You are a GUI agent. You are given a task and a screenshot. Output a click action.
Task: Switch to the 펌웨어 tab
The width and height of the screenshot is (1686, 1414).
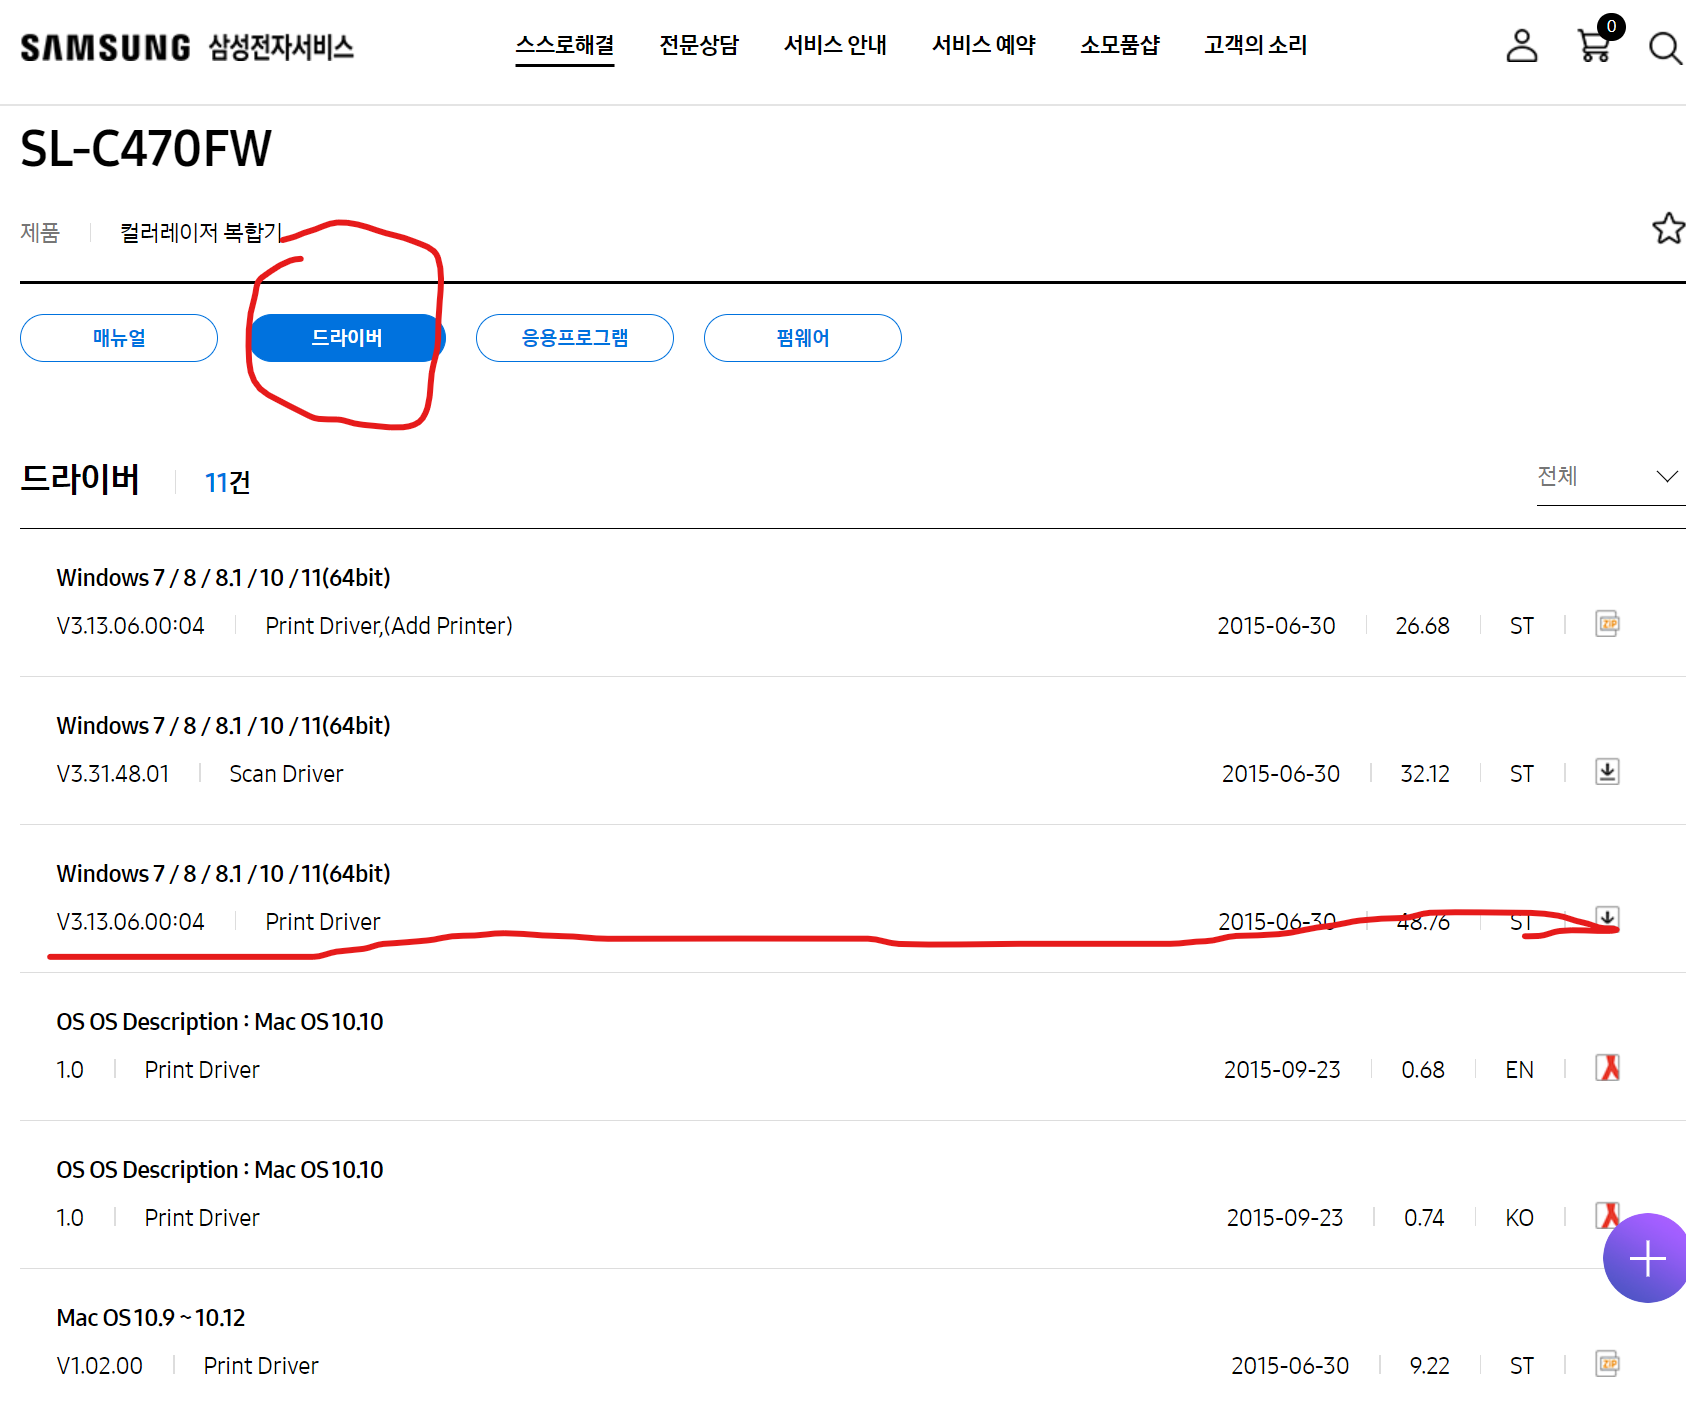[x=803, y=338]
